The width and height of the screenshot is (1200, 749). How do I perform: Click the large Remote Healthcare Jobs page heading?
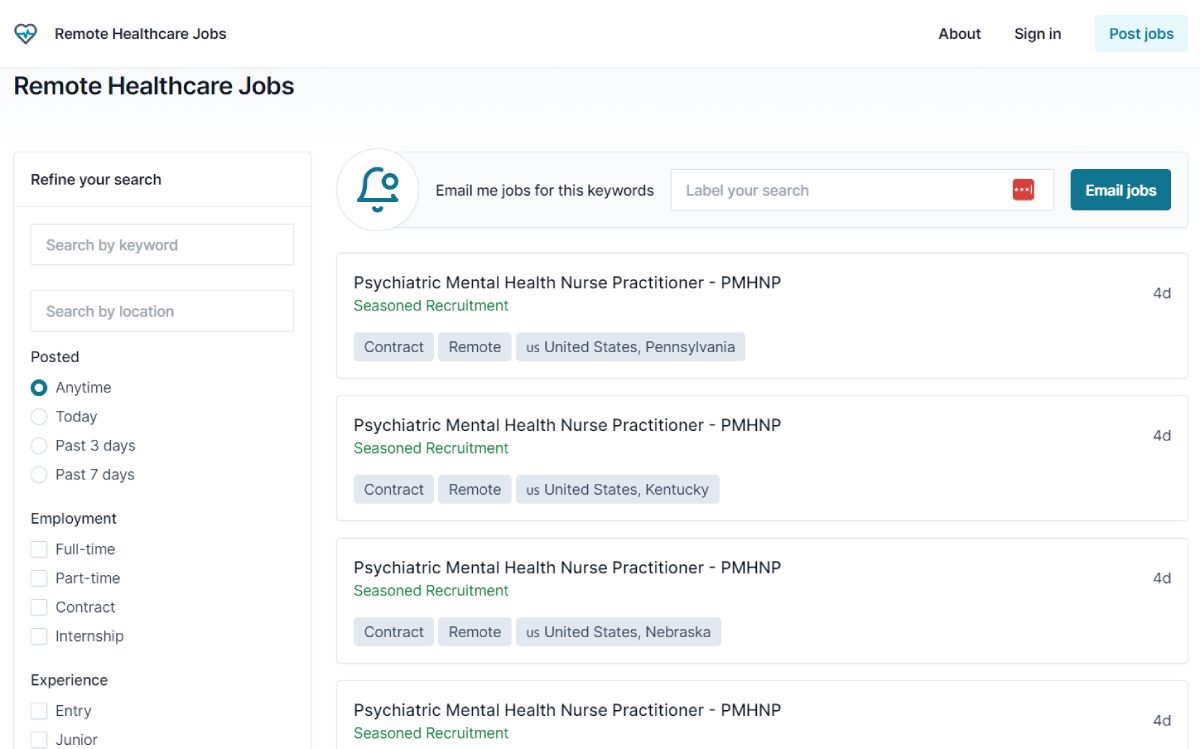[154, 86]
